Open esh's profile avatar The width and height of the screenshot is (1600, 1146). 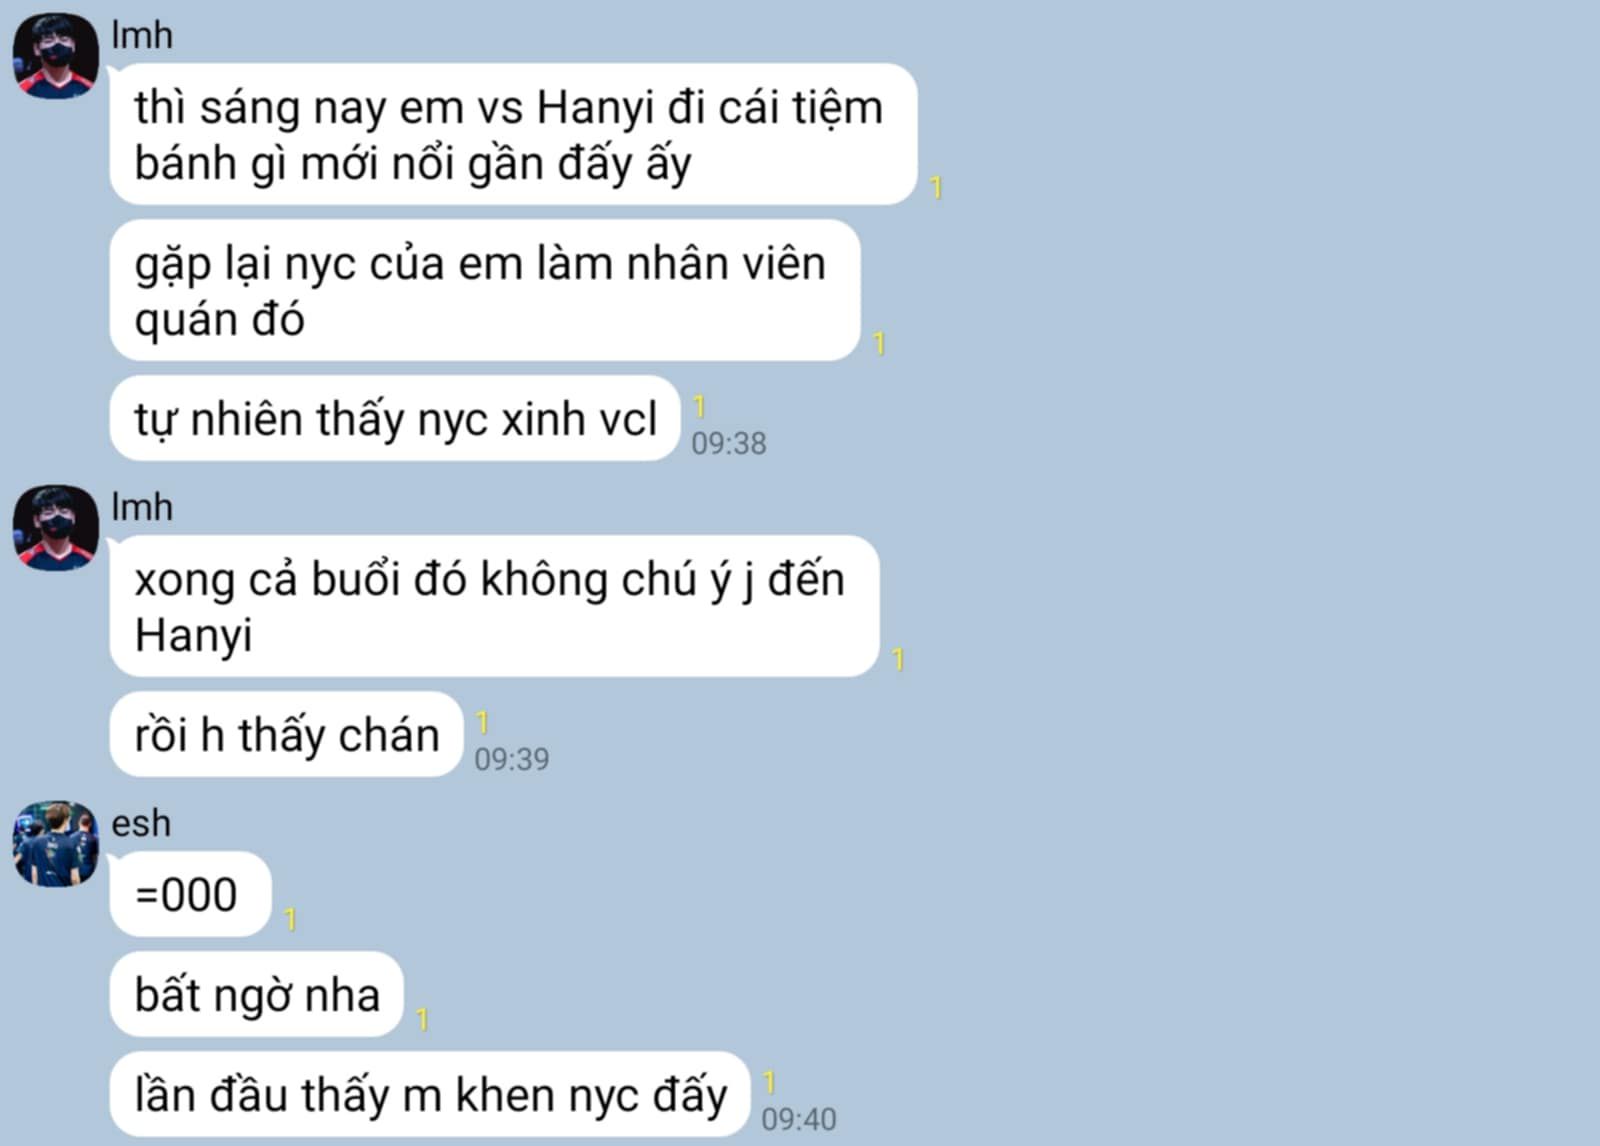point(55,844)
